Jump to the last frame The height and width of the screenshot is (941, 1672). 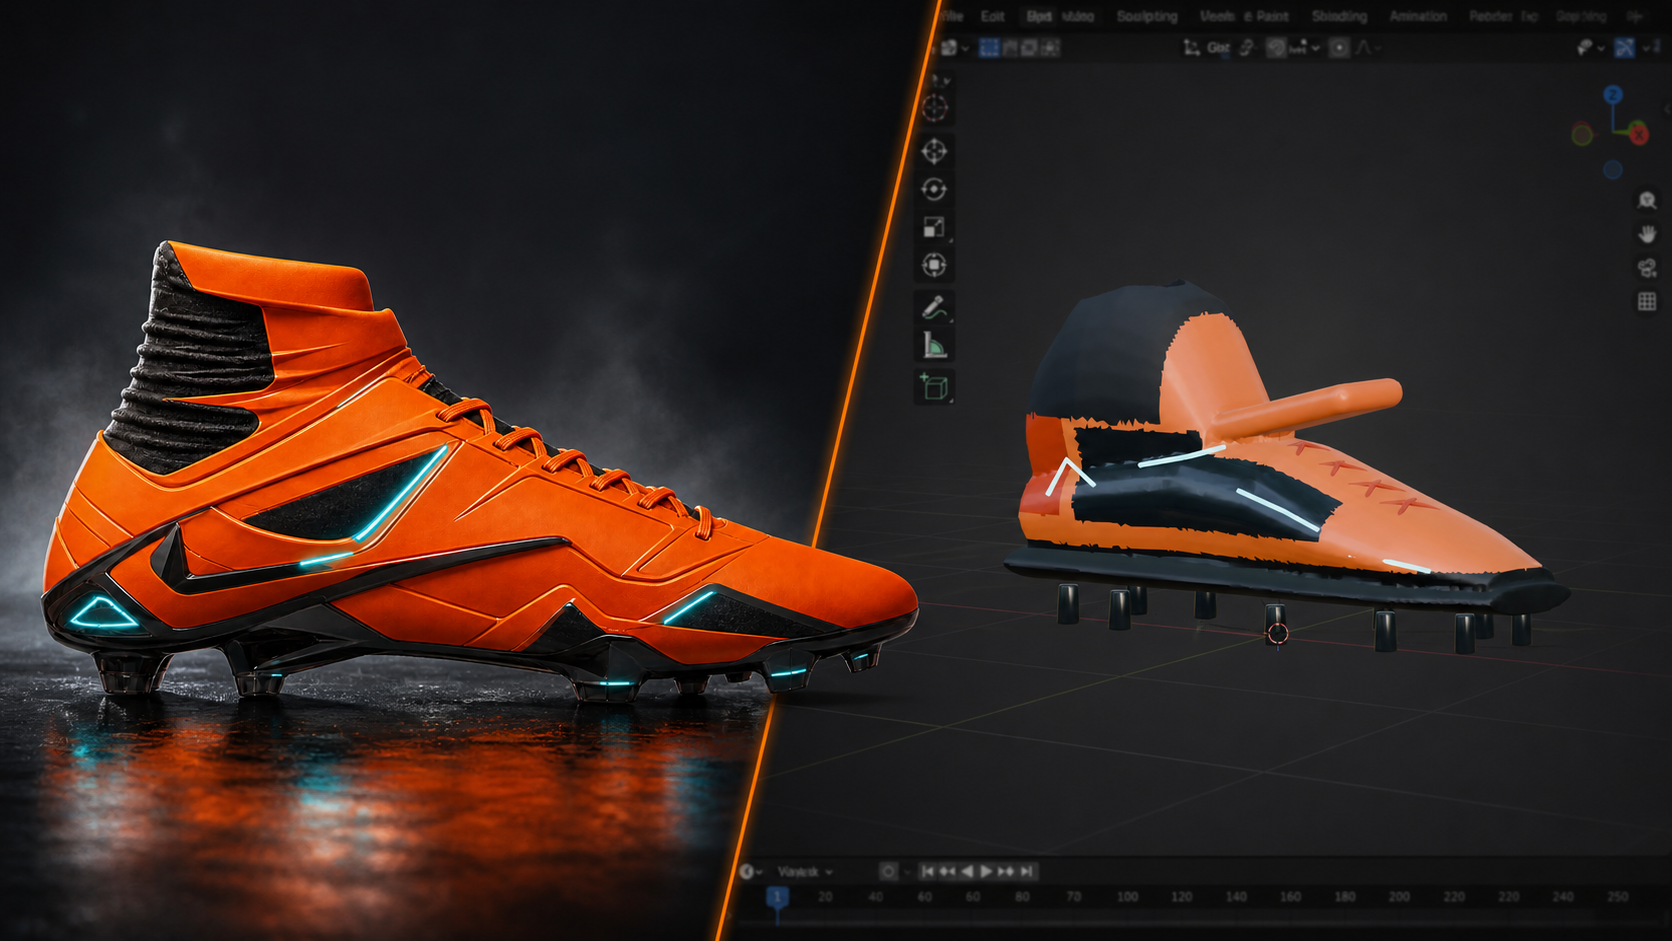point(1026,872)
